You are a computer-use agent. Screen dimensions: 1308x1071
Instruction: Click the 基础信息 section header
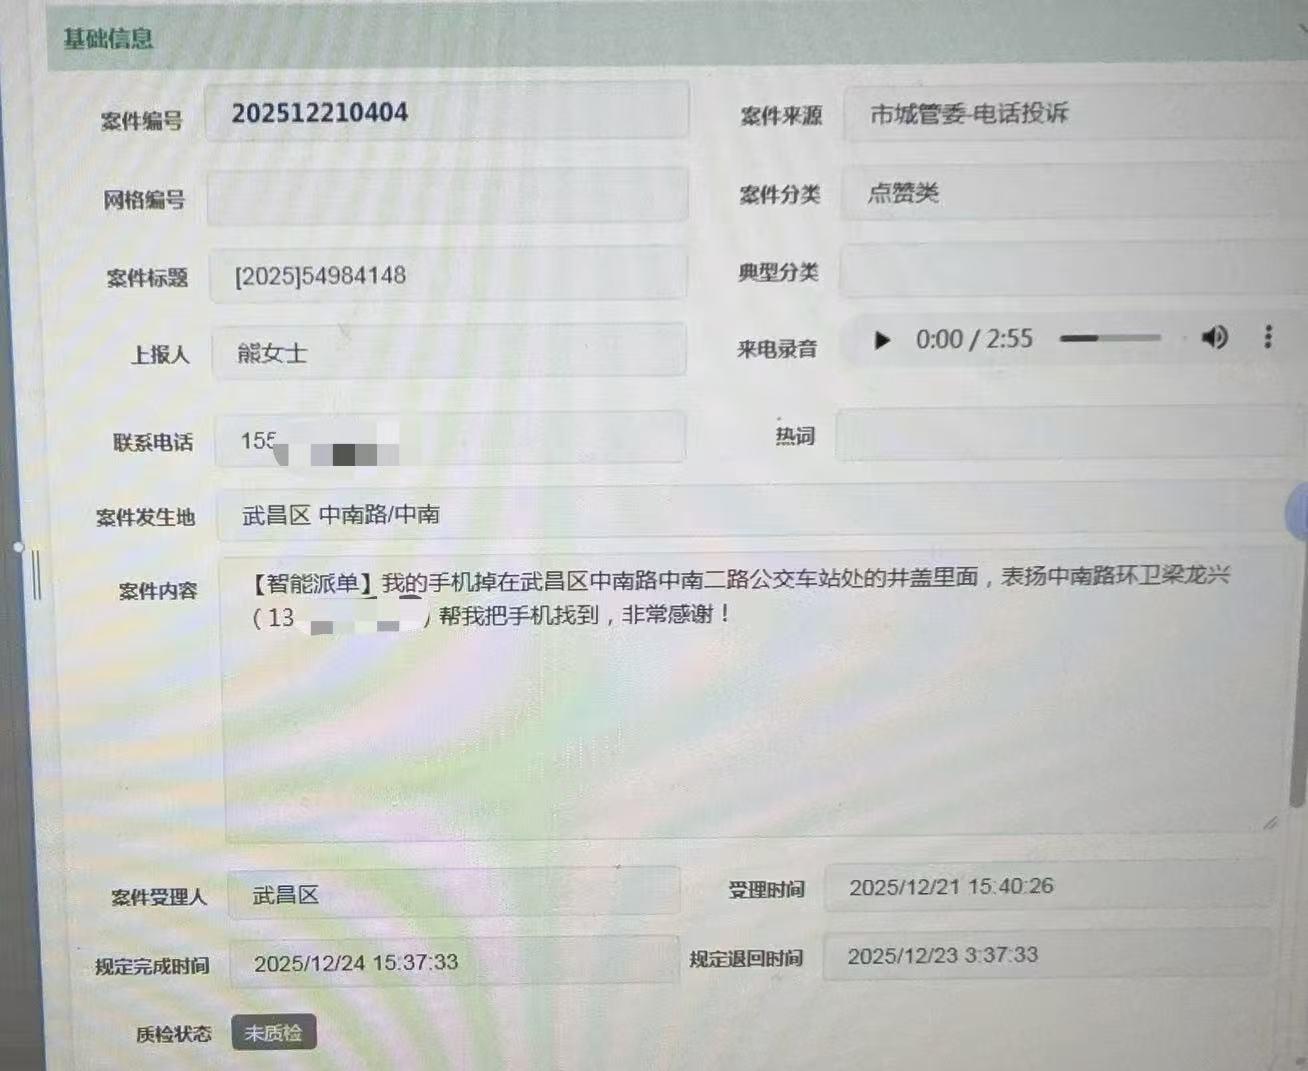click(108, 39)
